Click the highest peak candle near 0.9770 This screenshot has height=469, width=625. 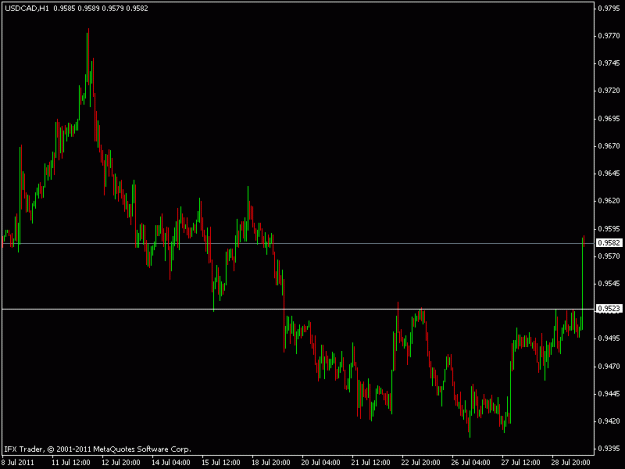click(x=88, y=55)
